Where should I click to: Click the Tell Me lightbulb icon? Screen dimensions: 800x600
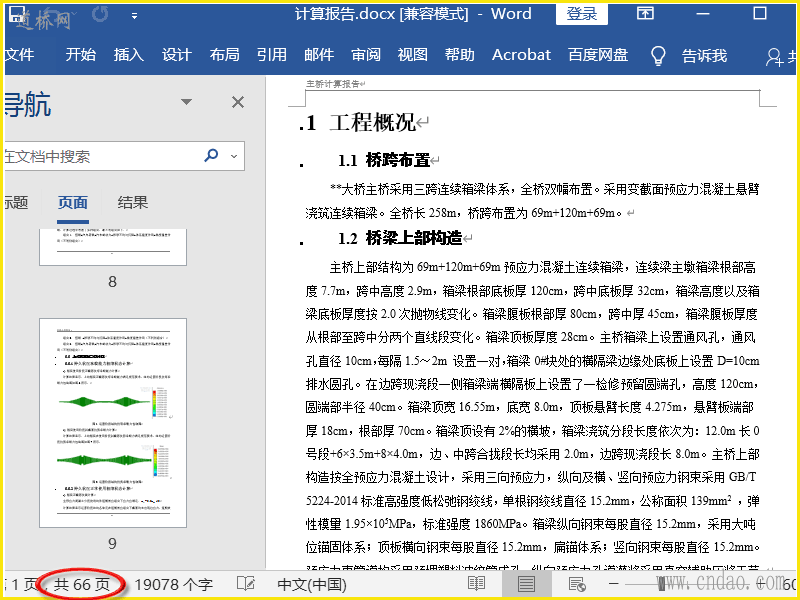click(658, 55)
